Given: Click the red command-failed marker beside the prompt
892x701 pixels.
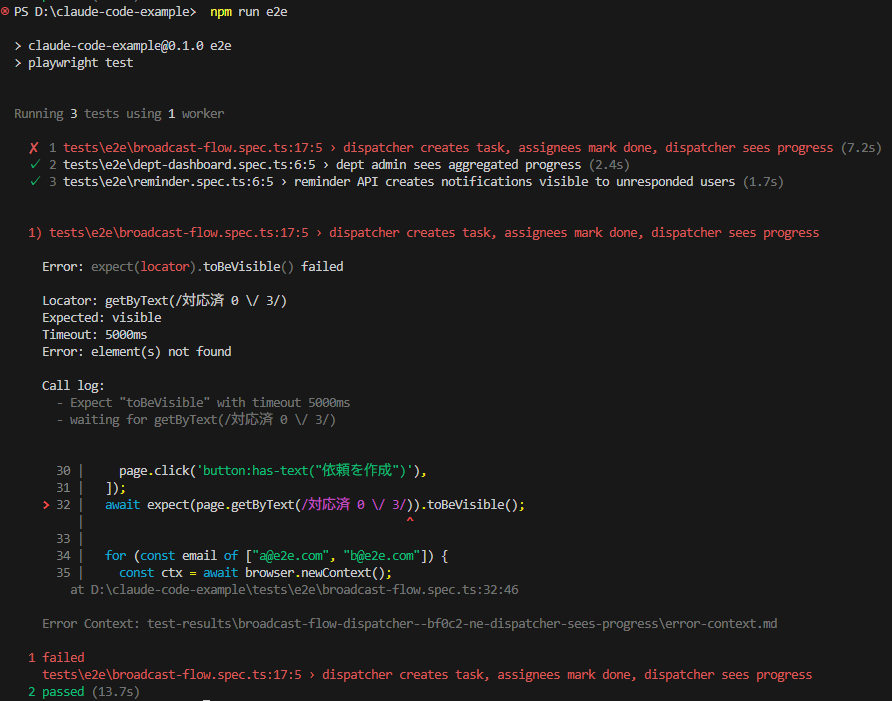Looking at the screenshot, I should pos(5,11).
